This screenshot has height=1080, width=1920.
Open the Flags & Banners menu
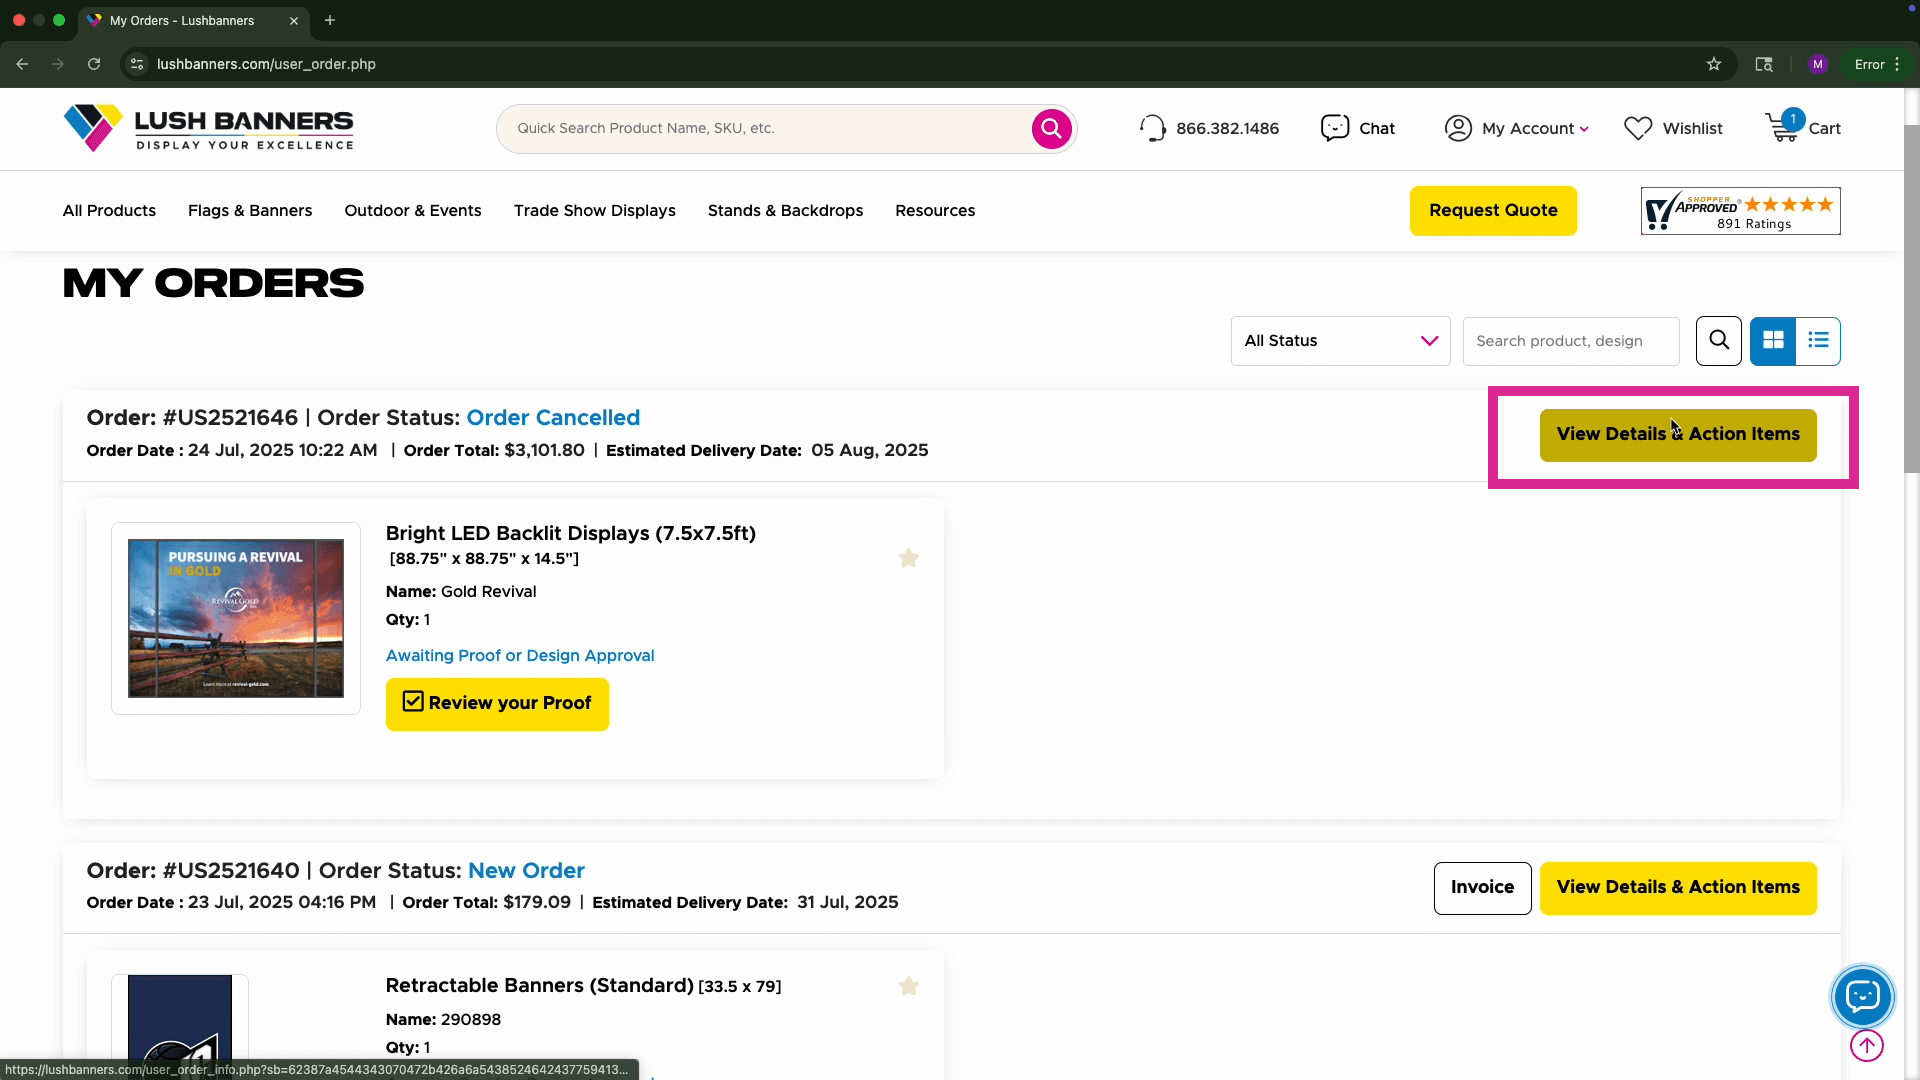pyautogui.click(x=250, y=210)
